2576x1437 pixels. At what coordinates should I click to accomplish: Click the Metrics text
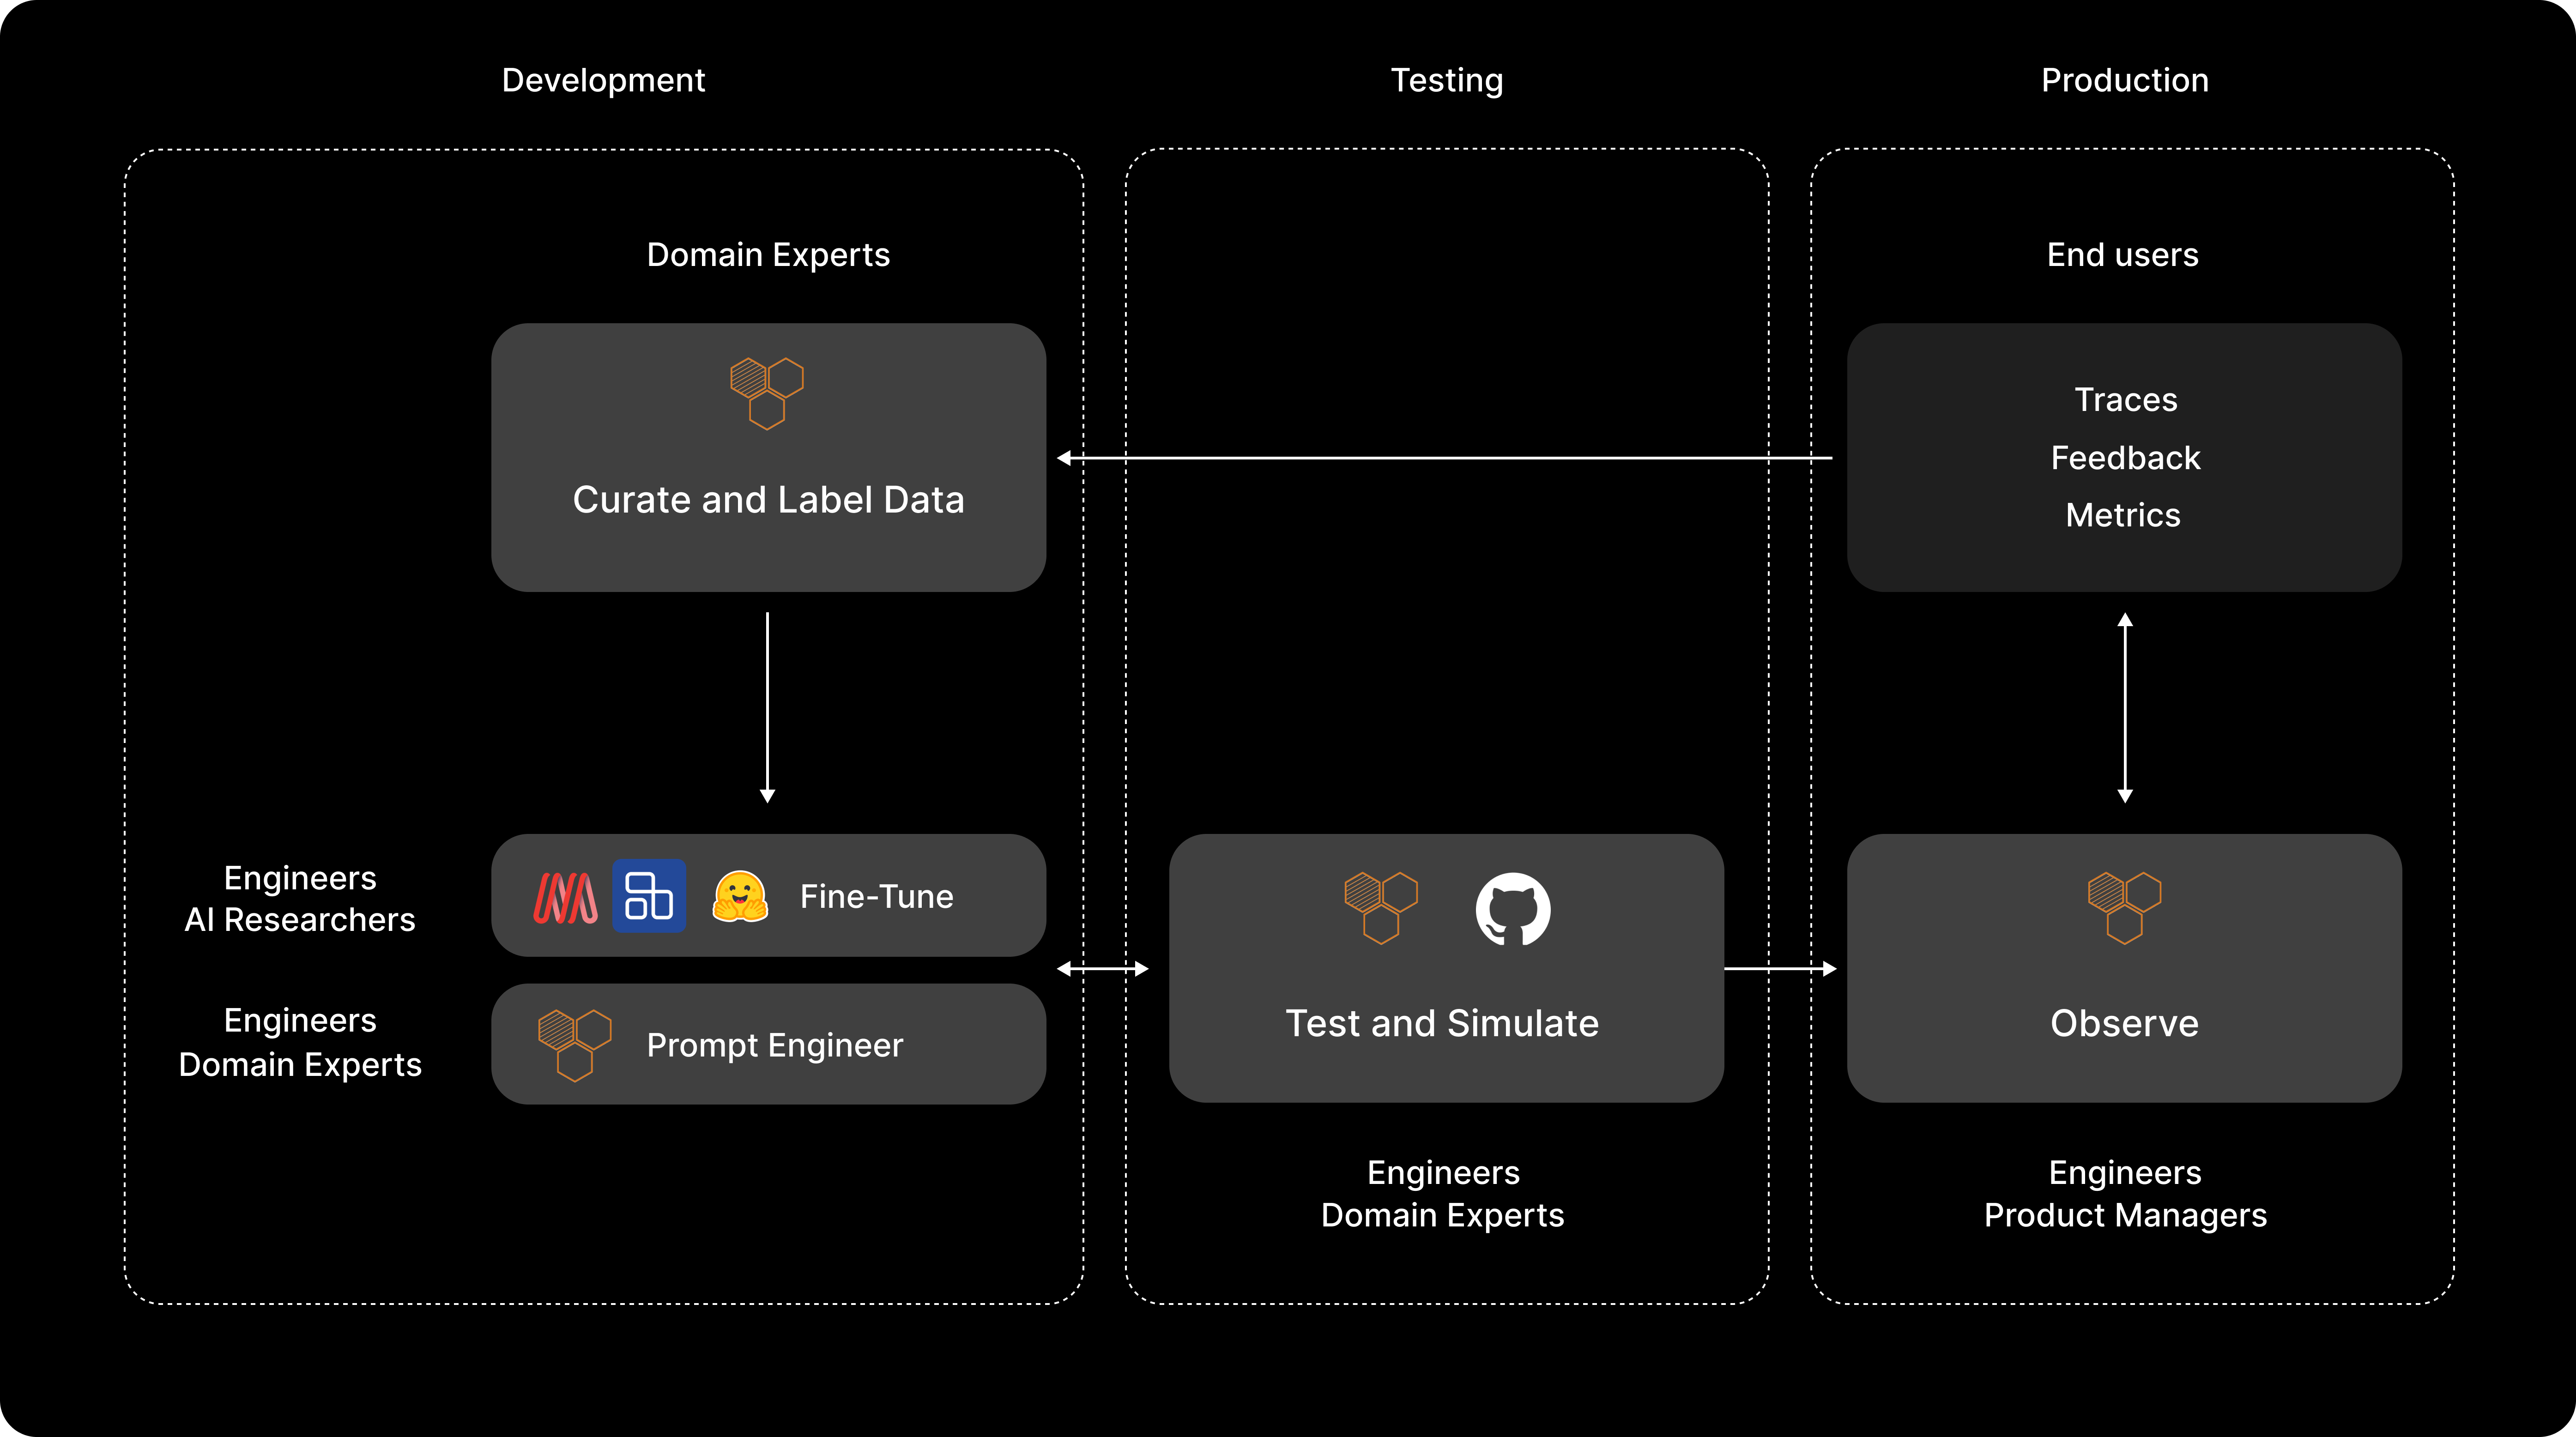2123,515
